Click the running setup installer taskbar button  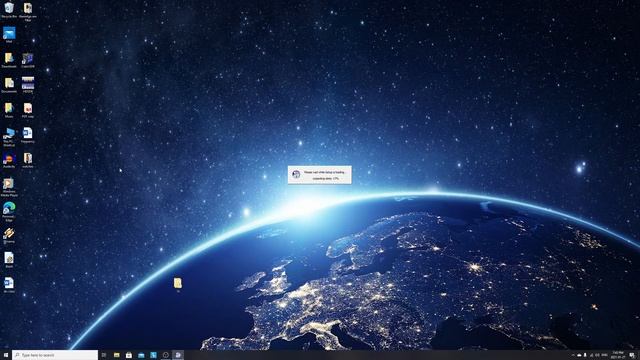[x=178, y=355]
